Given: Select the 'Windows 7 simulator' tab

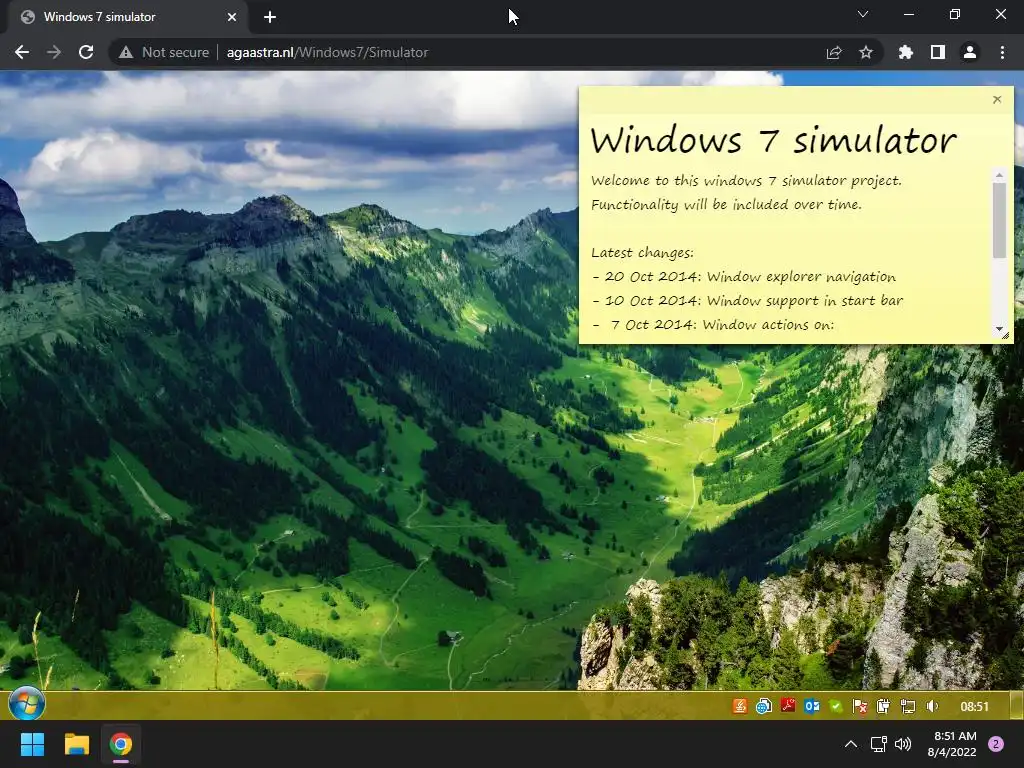Looking at the screenshot, I should 127,17.
